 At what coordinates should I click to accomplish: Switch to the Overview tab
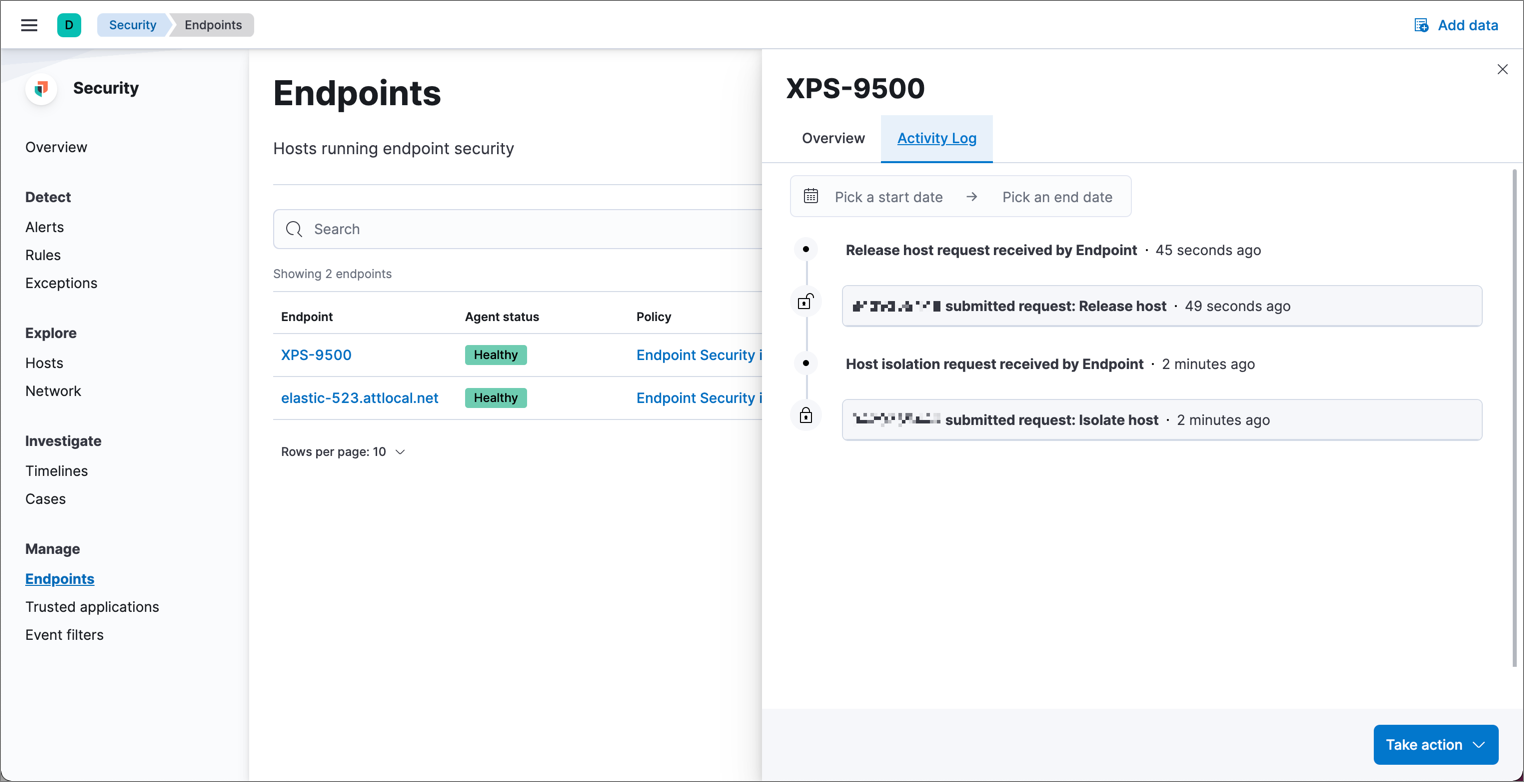pyautogui.click(x=833, y=138)
